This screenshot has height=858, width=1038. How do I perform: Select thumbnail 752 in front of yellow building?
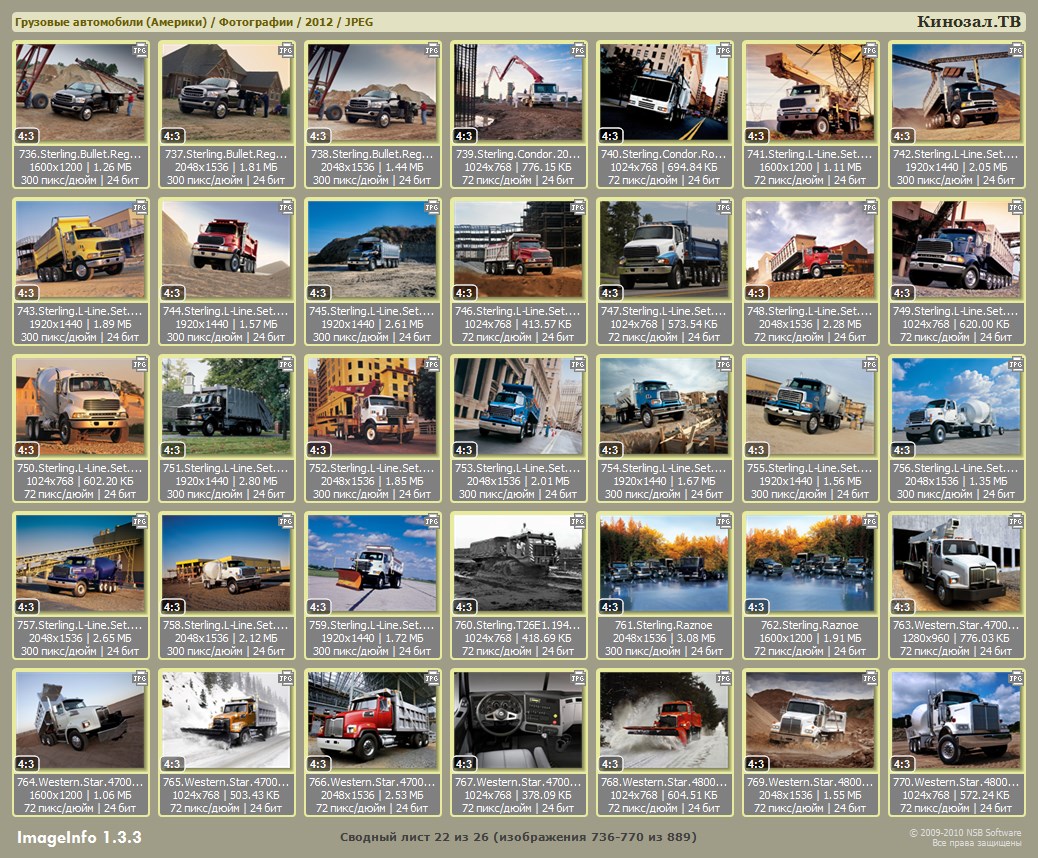pos(372,407)
